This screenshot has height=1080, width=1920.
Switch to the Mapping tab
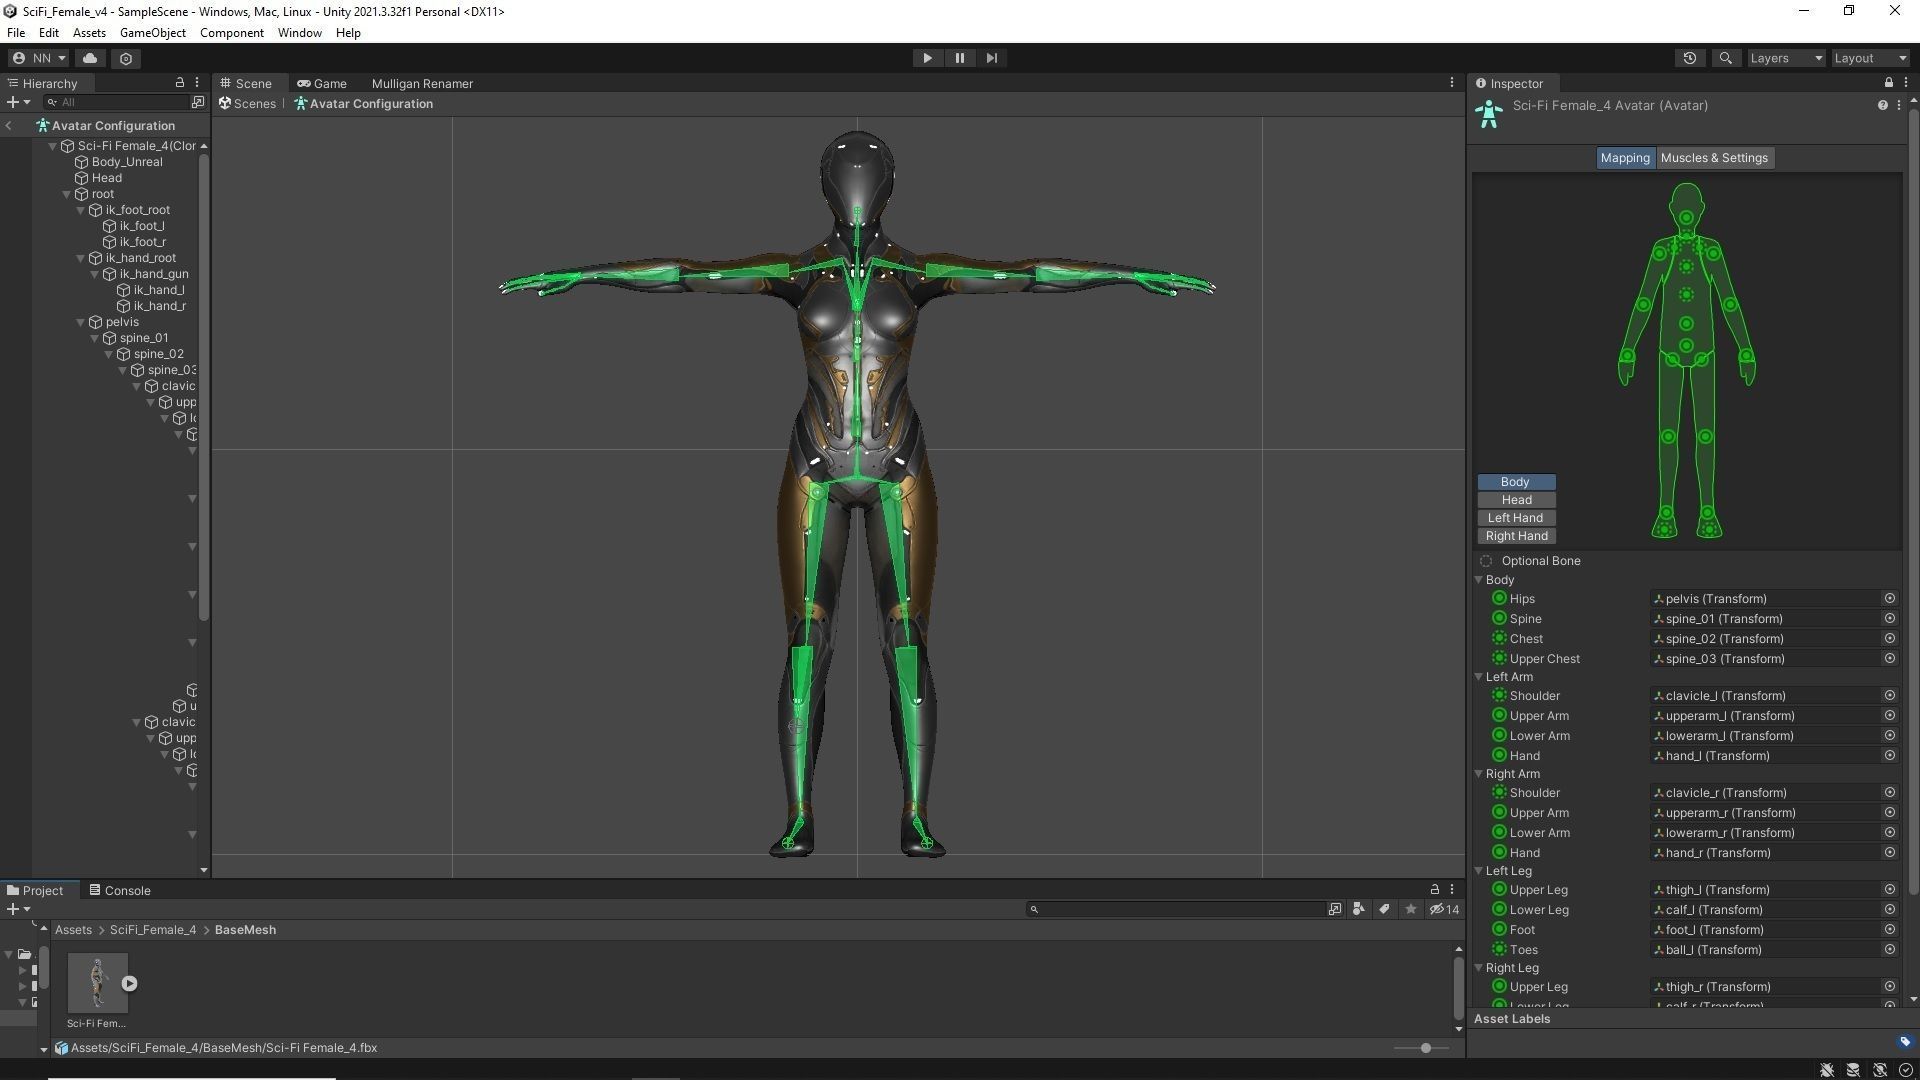(1625, 158)
